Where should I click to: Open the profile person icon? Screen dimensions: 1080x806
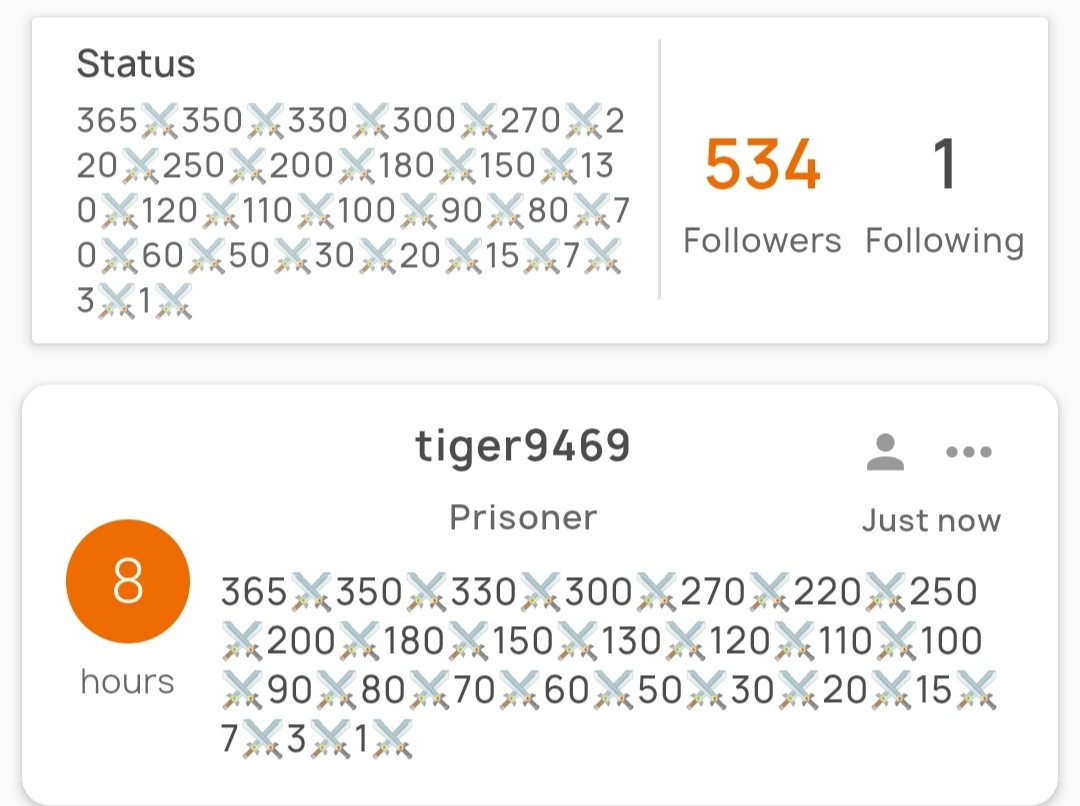[x=885, y=452]
